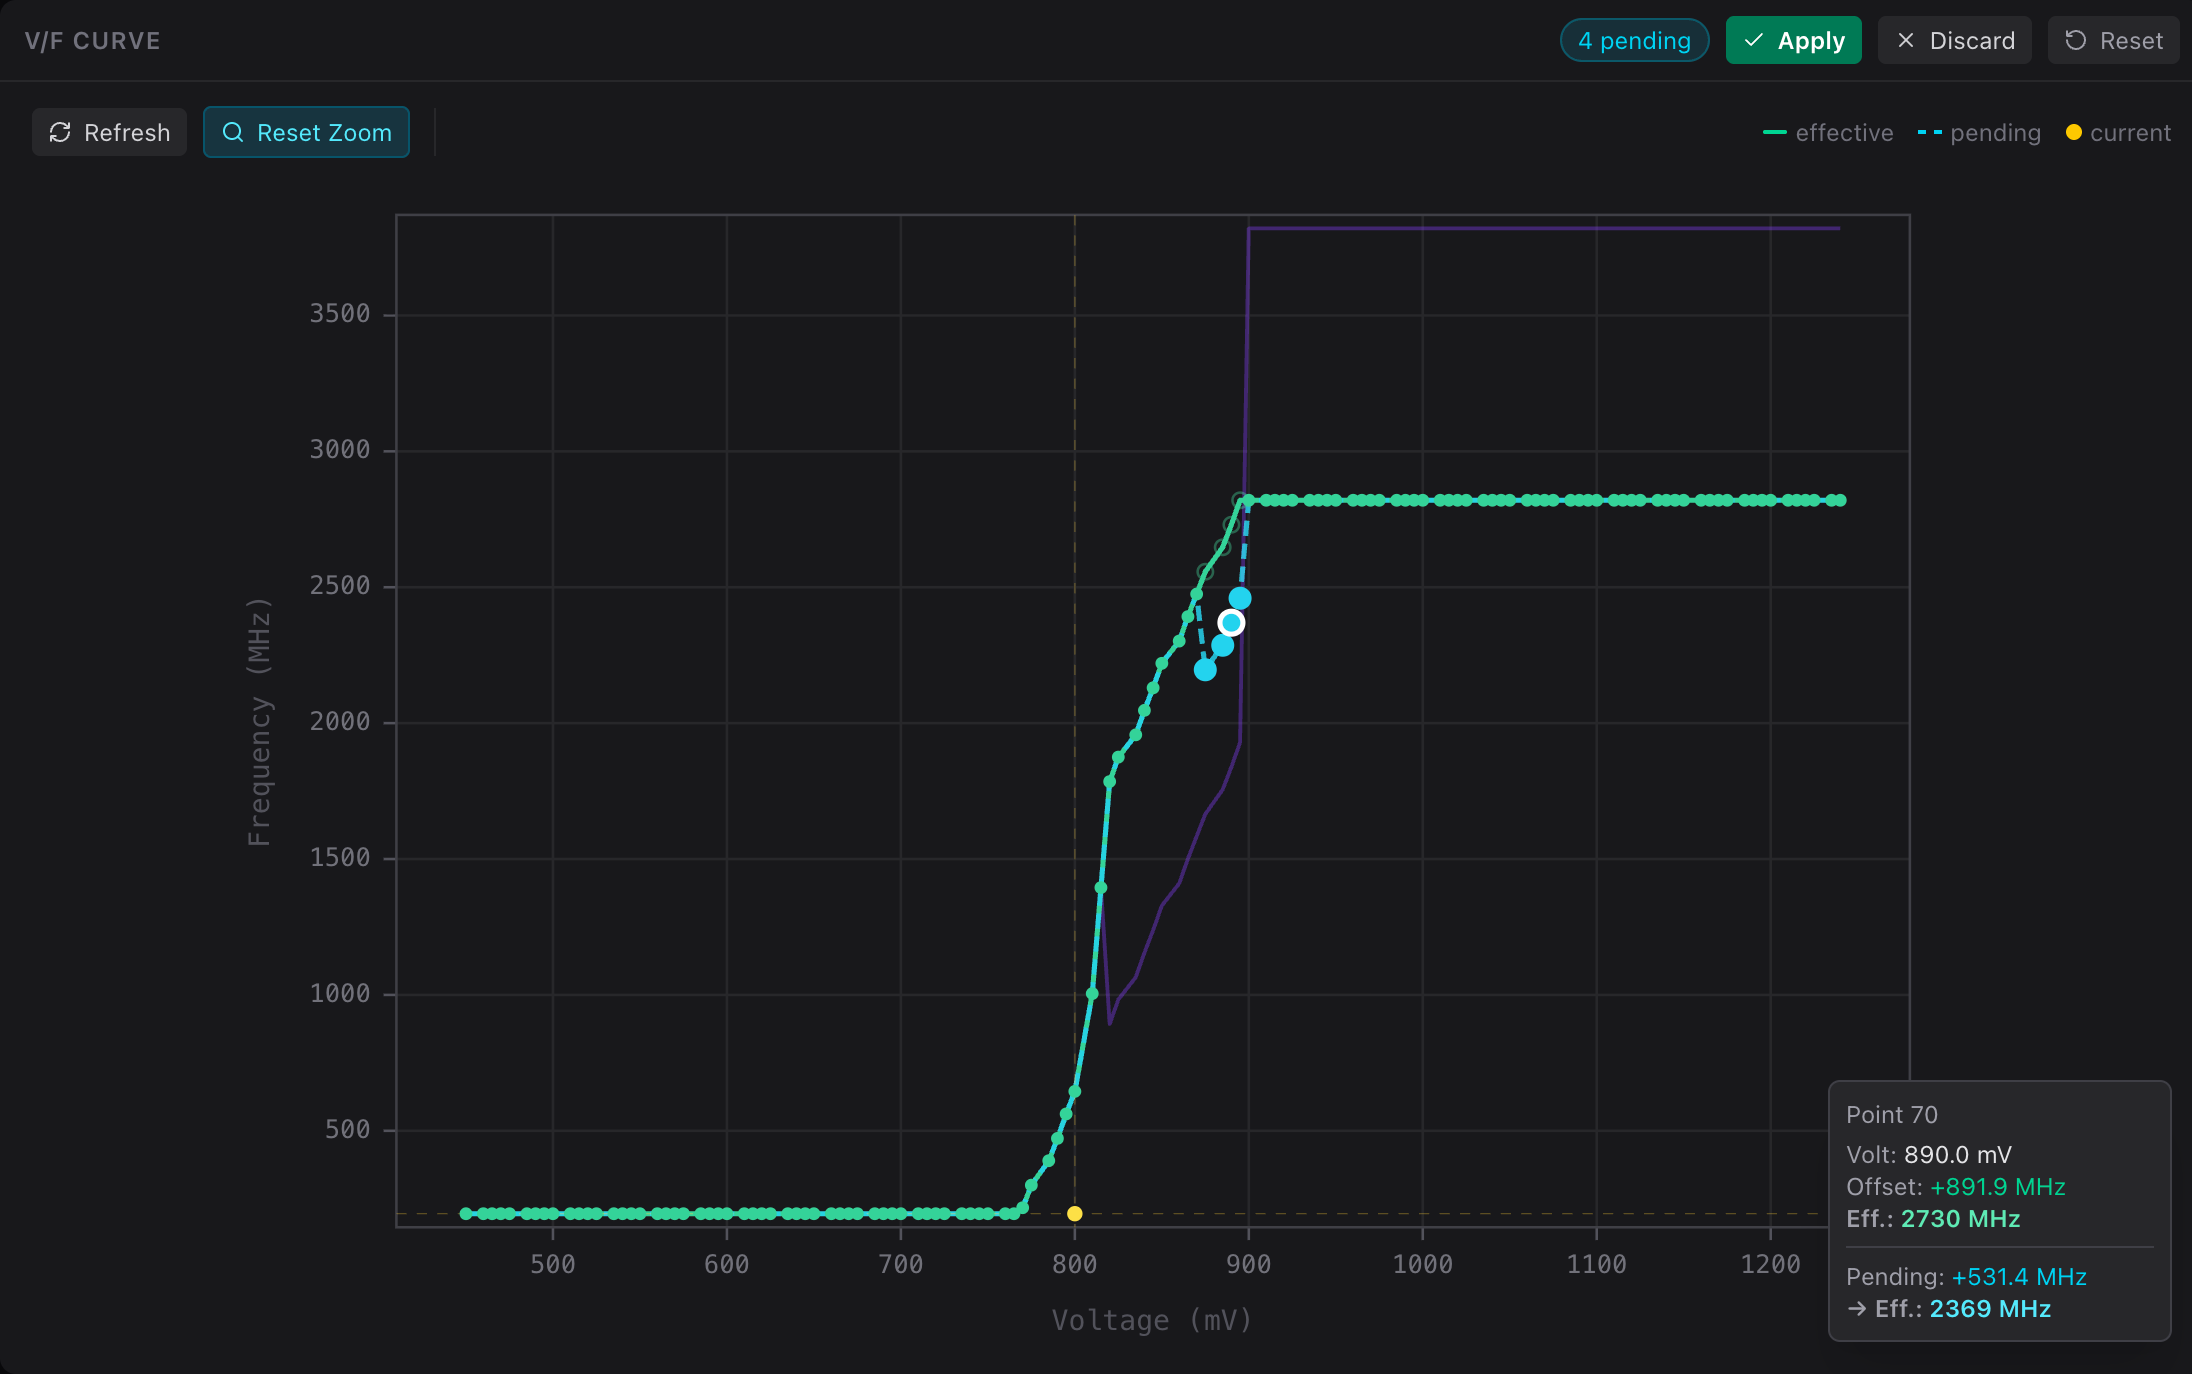2192x1374 pixels.
Task: Select the topmost cyan pending point near 2450 MHz
Action: click(1240, 598)
